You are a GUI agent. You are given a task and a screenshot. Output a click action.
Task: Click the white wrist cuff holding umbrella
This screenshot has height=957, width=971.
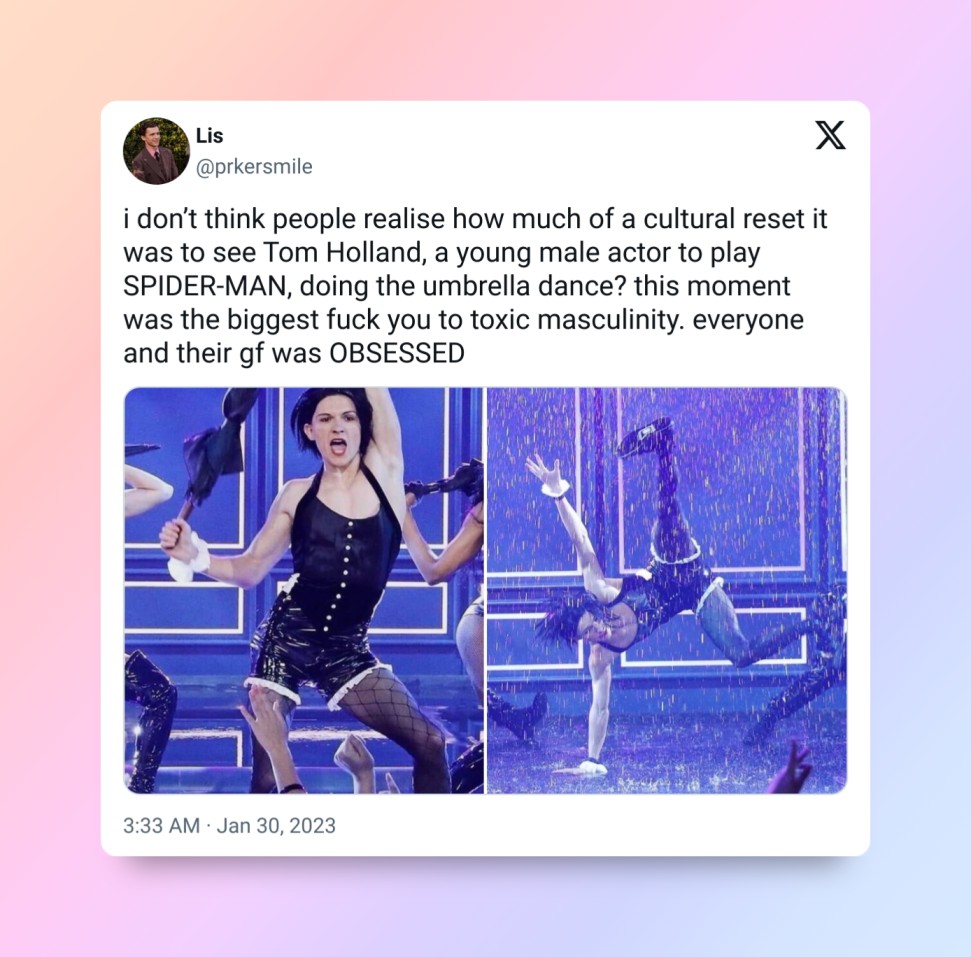(x=189, y=556)
